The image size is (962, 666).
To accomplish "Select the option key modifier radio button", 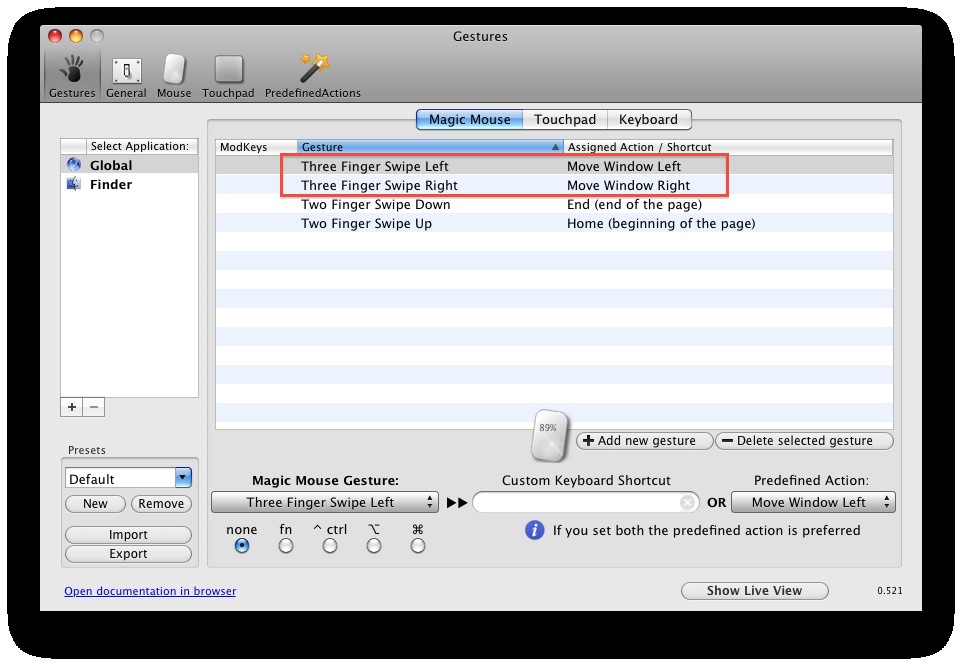I will (x=374, y=546).
